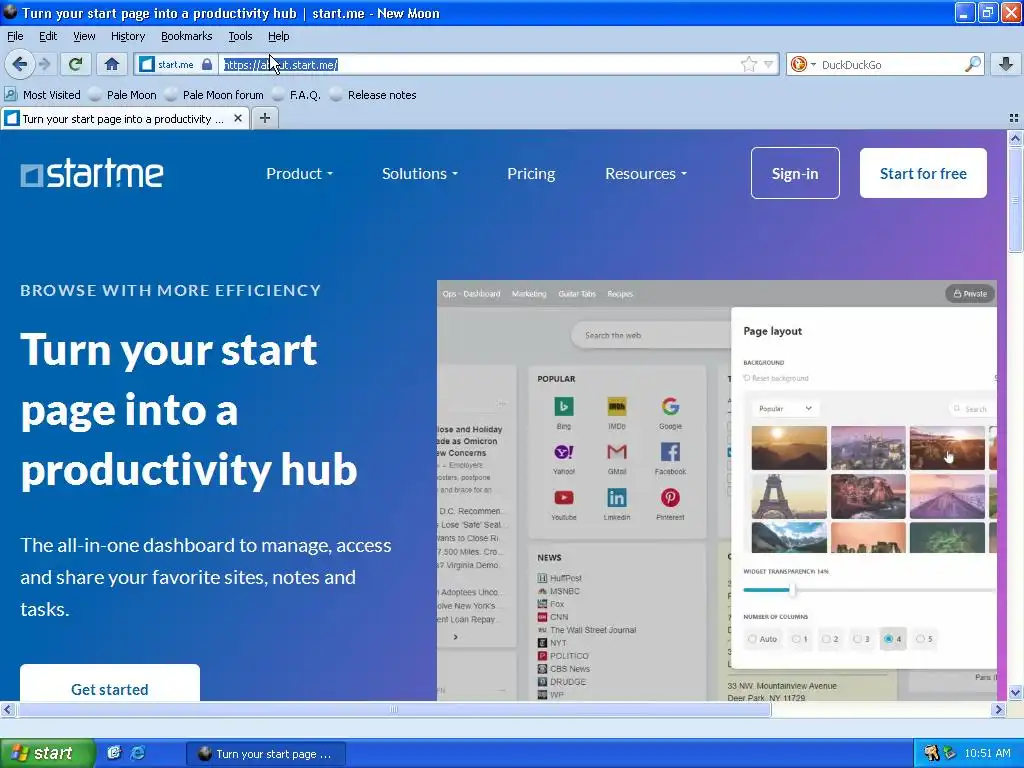The height and width of the screenshot is (768, 1024).
Task: Open the Most Visited bookmarks icon
Action: (x=10, y=94)
